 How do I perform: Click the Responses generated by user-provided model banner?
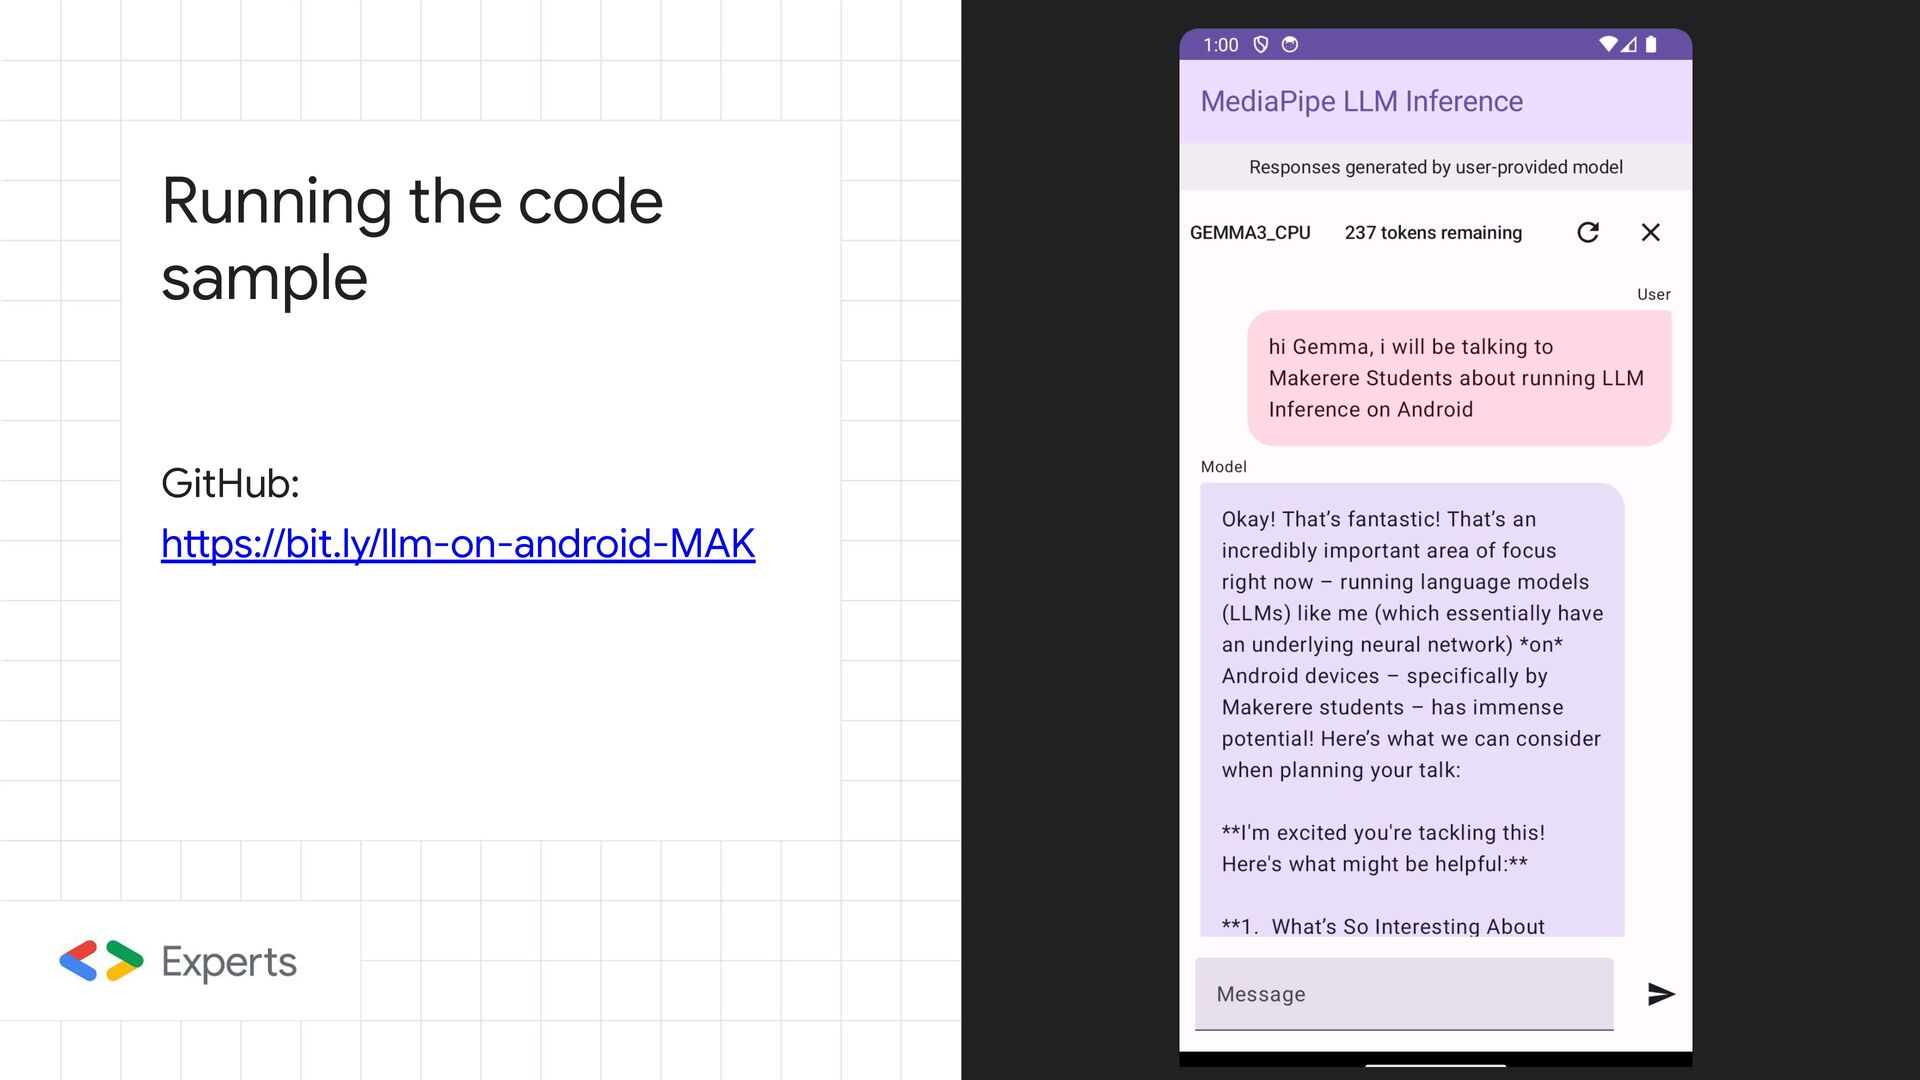[x=1435, y=167]
